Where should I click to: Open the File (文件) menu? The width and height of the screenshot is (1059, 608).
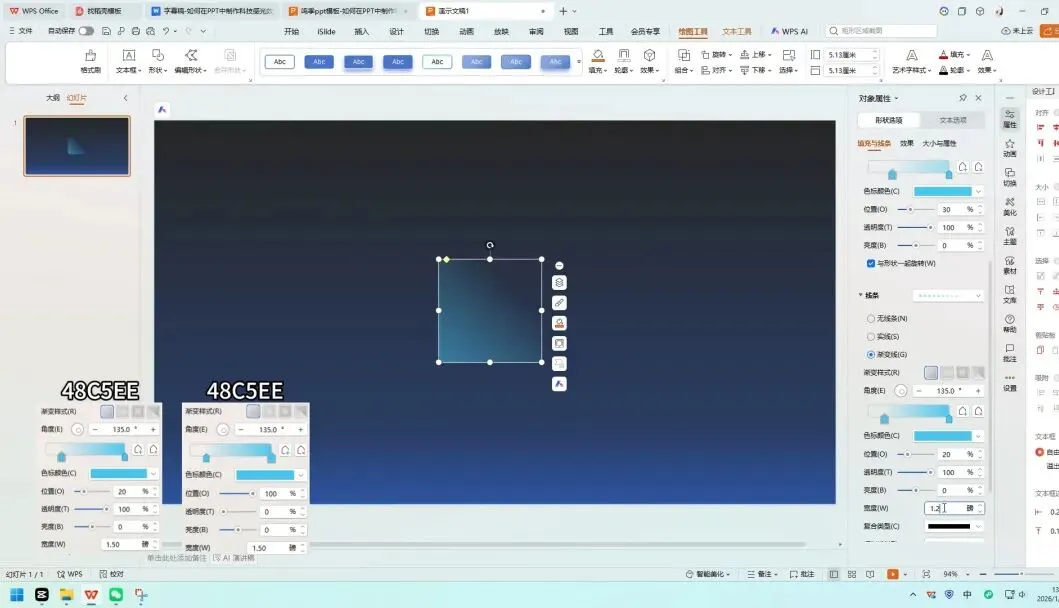coord(21,31)
